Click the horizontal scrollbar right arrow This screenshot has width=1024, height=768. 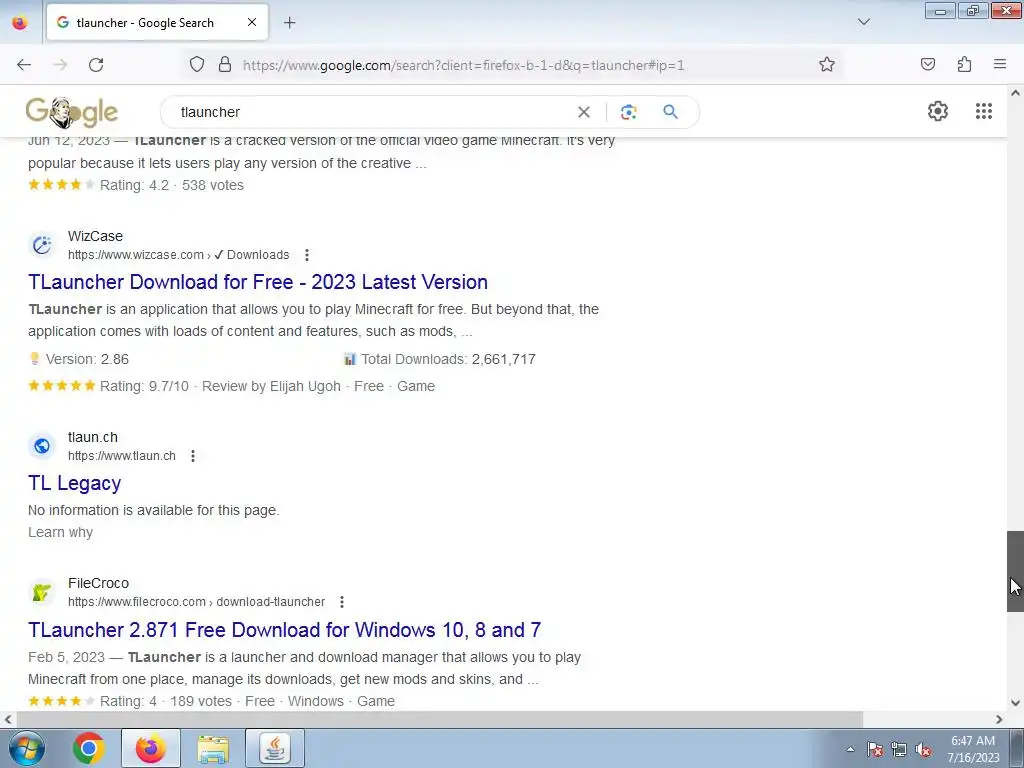tap(999, 719)
